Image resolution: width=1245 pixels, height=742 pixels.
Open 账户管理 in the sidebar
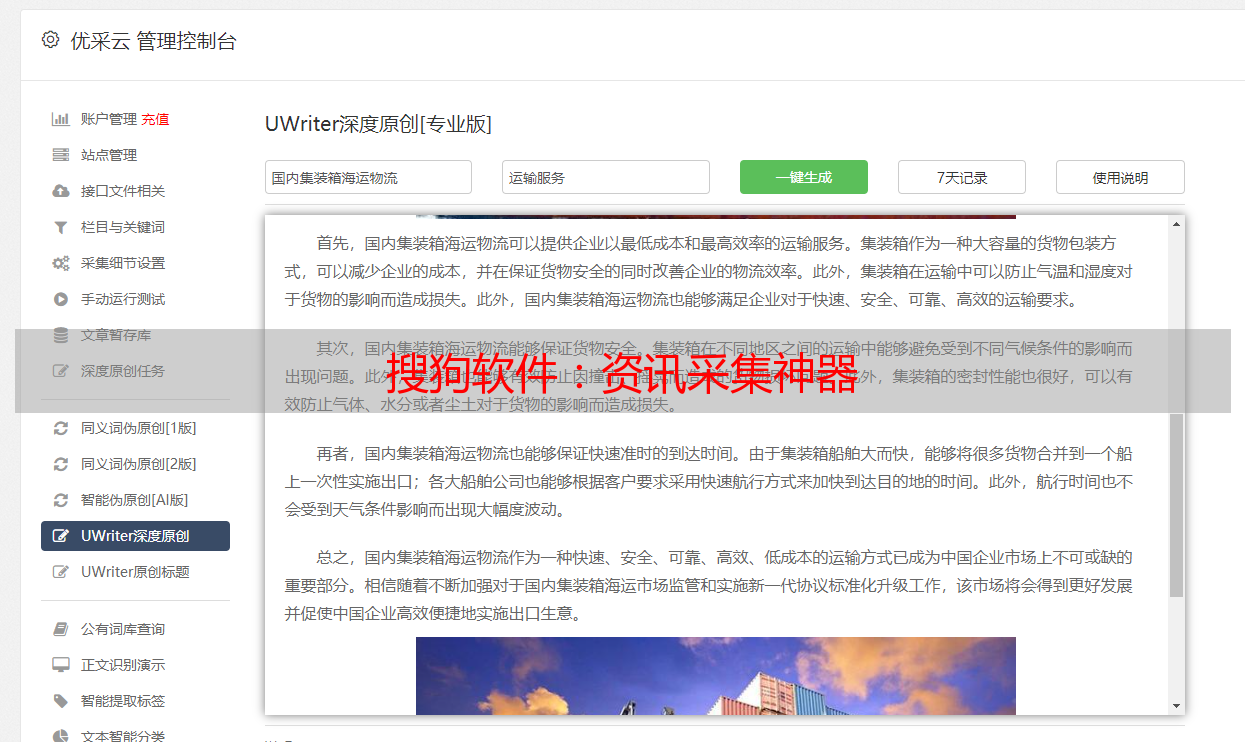click(x=109, y=119)
